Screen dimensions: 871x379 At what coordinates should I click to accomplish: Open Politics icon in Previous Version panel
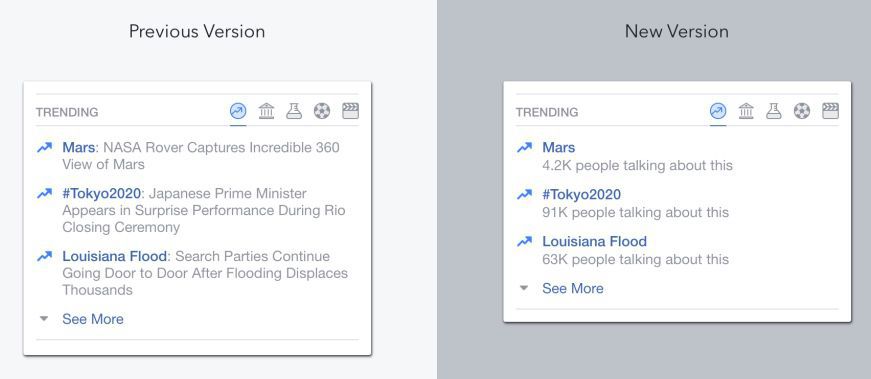[266, 111]
